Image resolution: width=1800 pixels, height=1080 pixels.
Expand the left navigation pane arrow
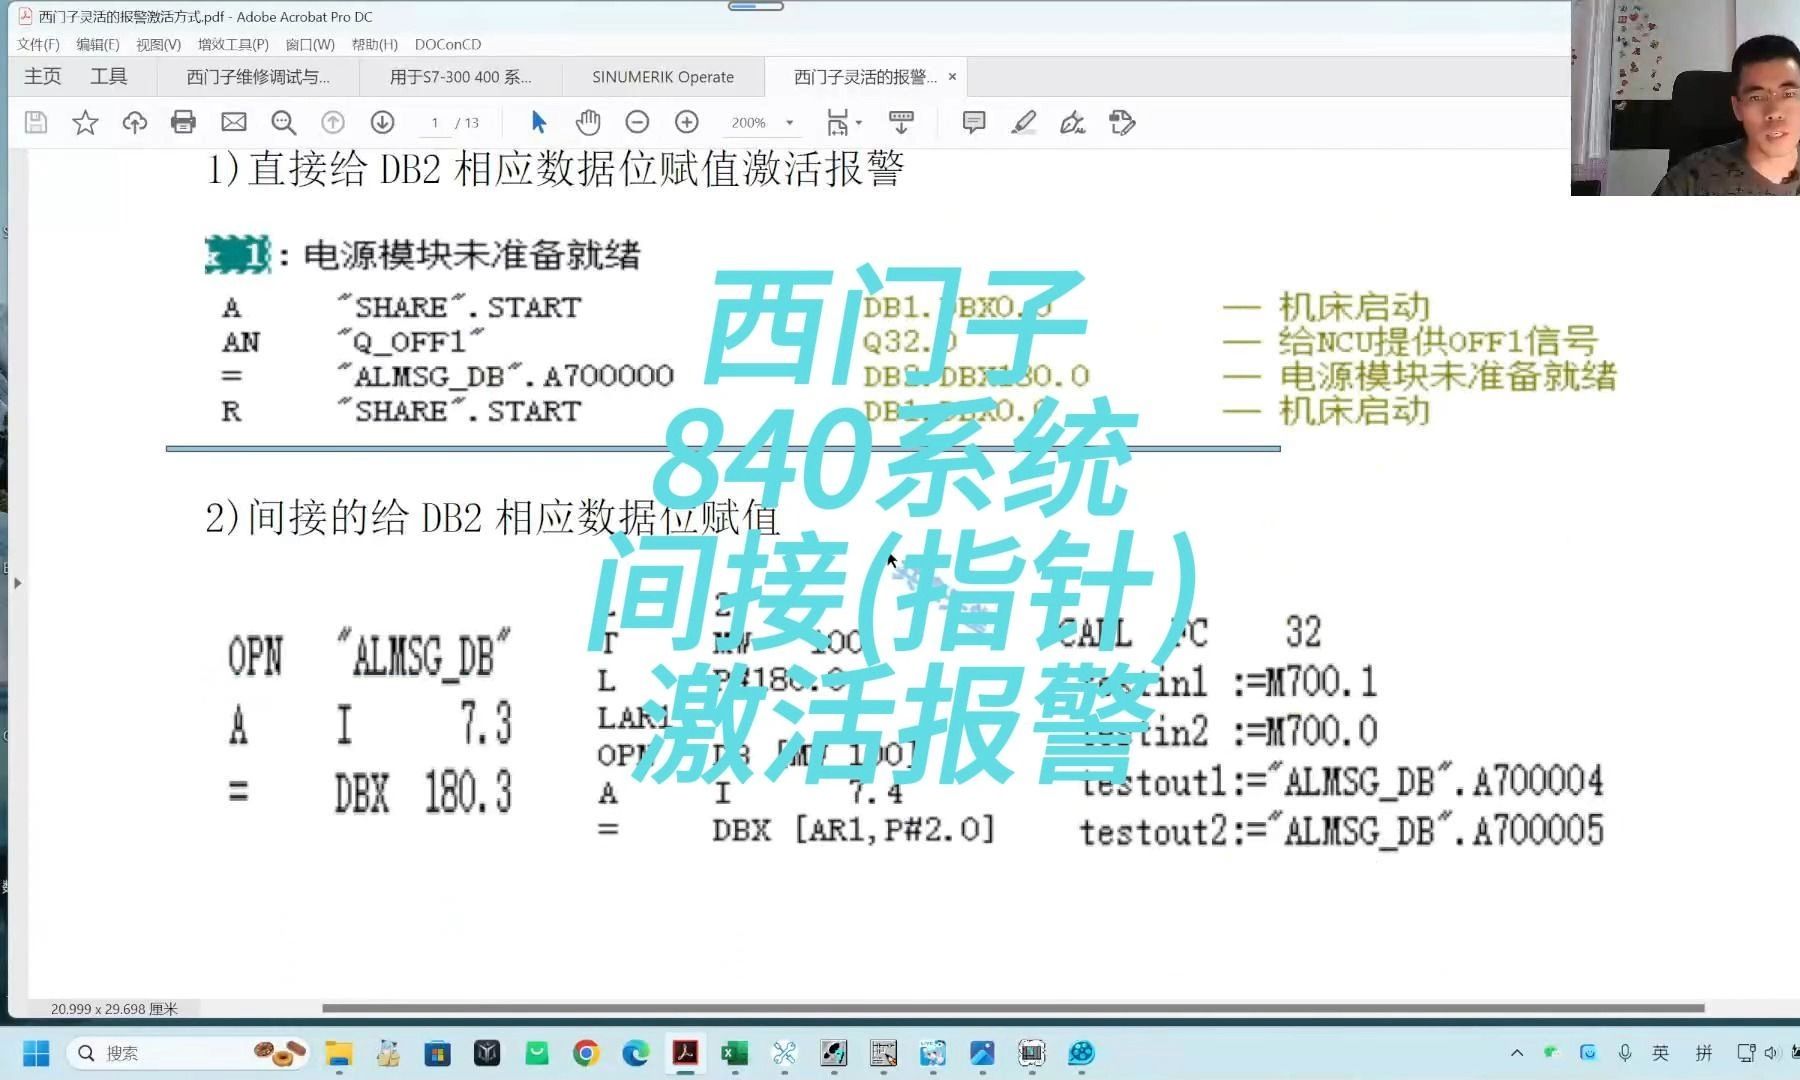click(x=17, y=582)
